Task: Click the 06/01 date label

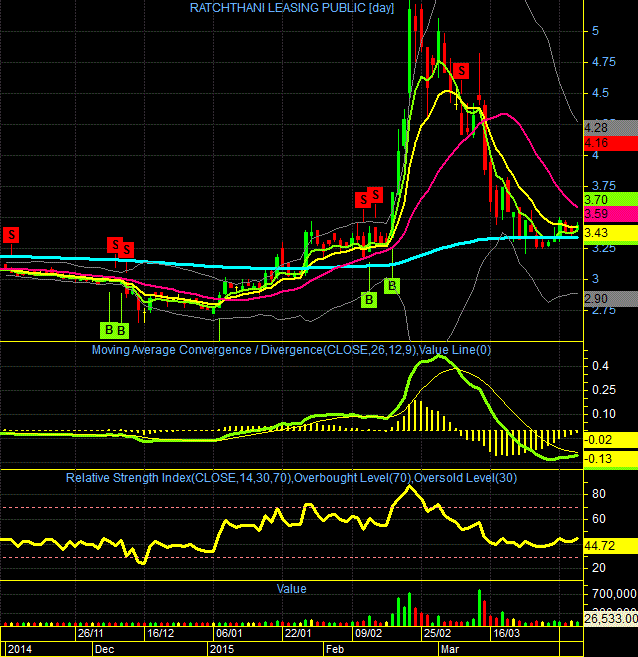Action: point(229,633)
